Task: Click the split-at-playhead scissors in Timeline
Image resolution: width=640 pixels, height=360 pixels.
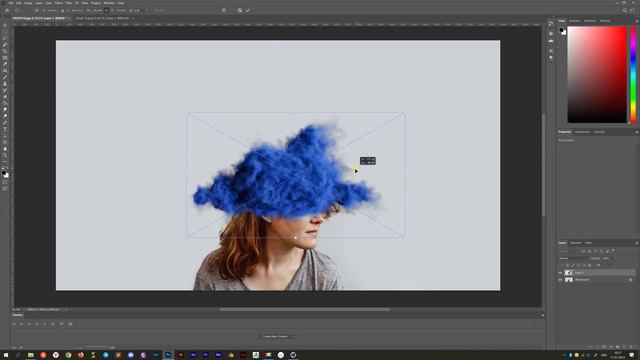Action: [62, 324]
